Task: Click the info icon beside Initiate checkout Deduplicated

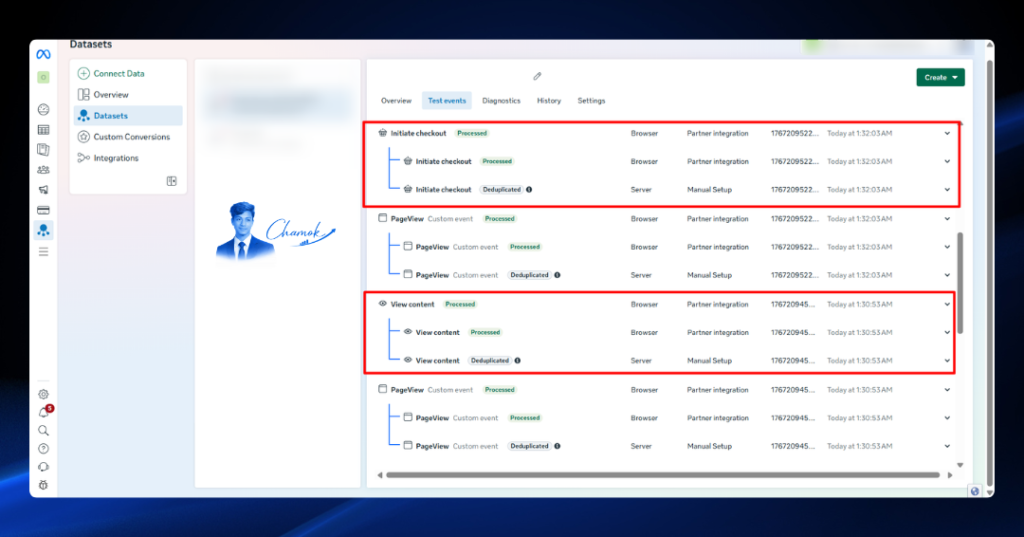Action: pyautogui.click(x=529, y=189)
